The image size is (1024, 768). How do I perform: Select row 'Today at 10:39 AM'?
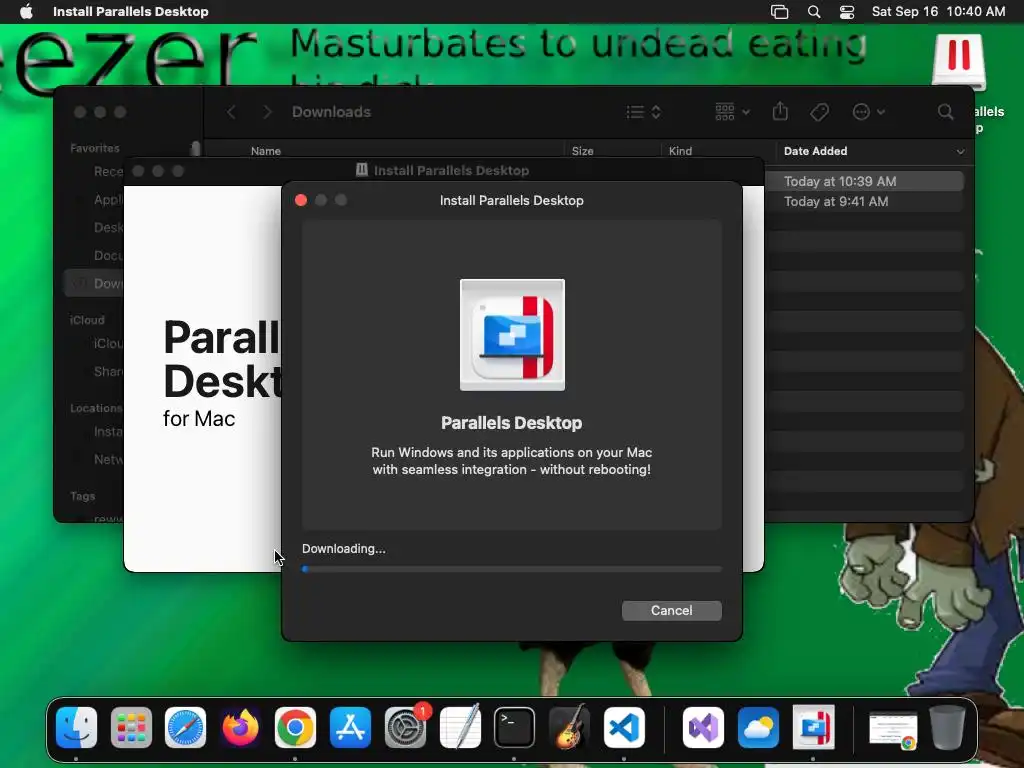(864, 182)
